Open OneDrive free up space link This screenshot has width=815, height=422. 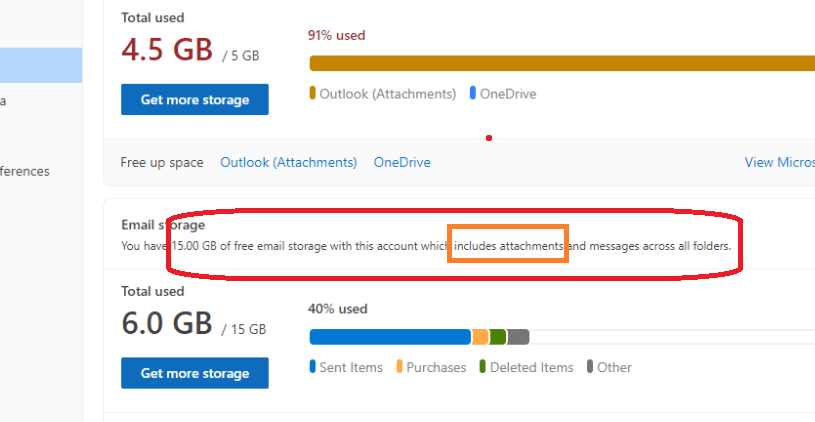click(x=402, y=162)
